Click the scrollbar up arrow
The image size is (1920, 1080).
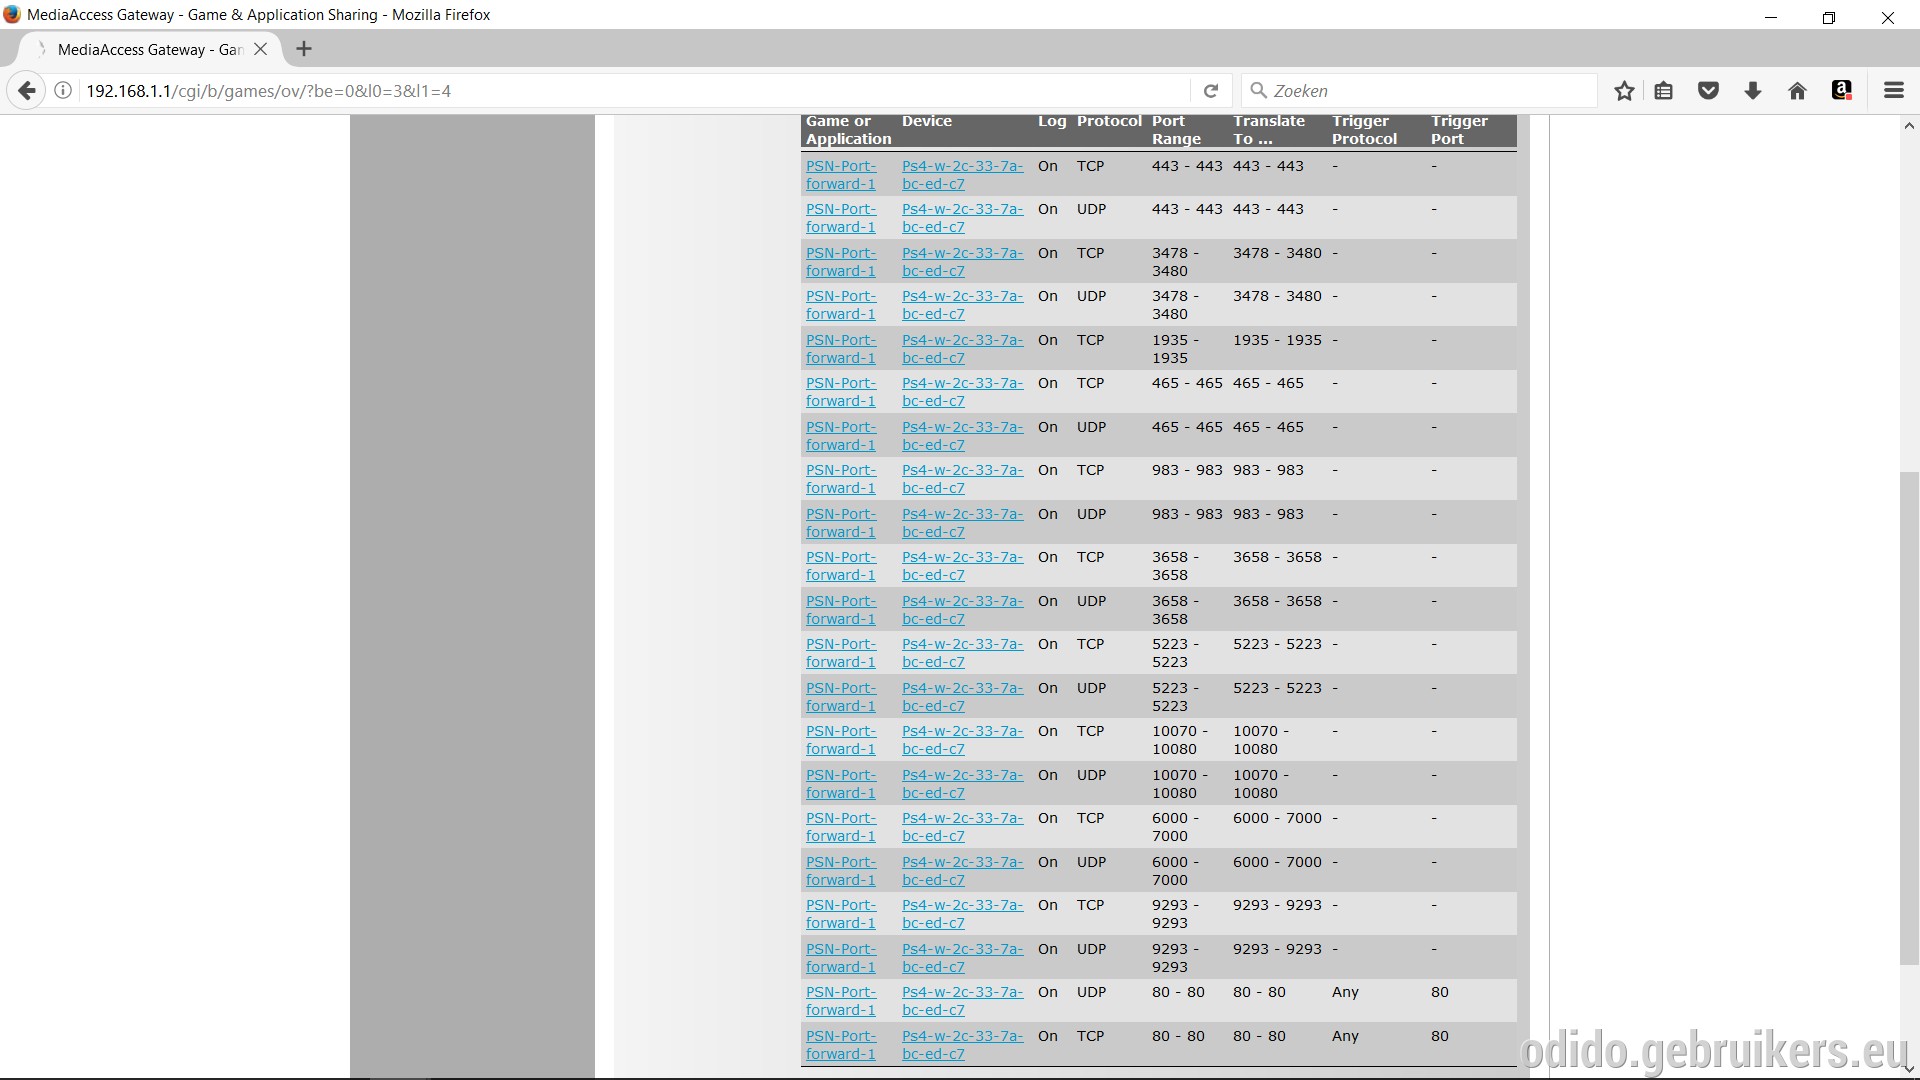(x=1909, y=126)
